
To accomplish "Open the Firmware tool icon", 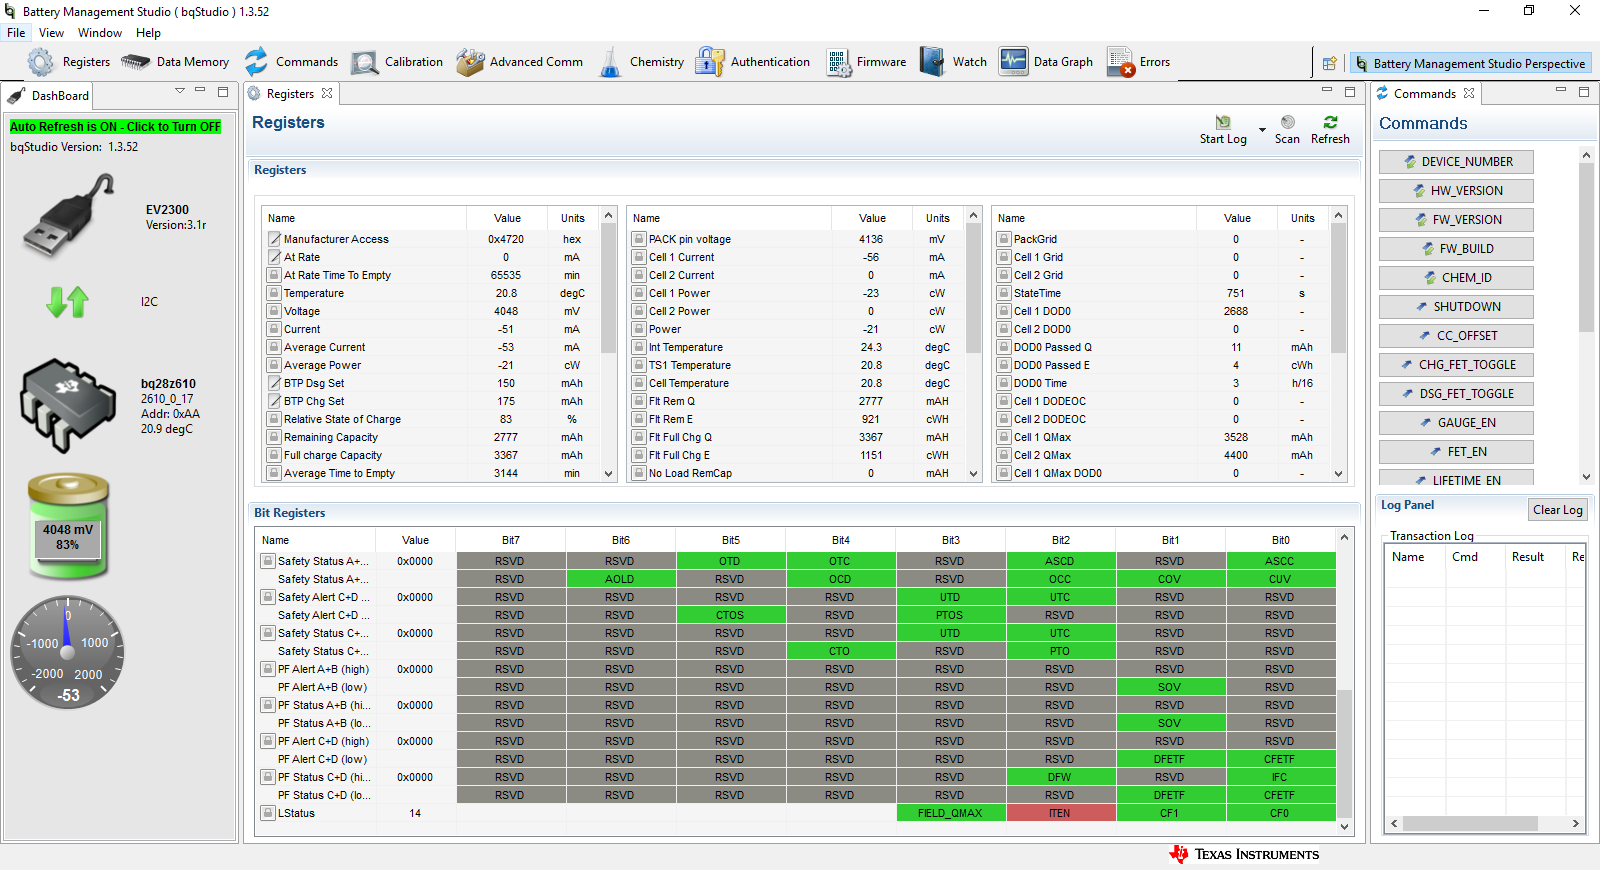I will coord(839,62).
